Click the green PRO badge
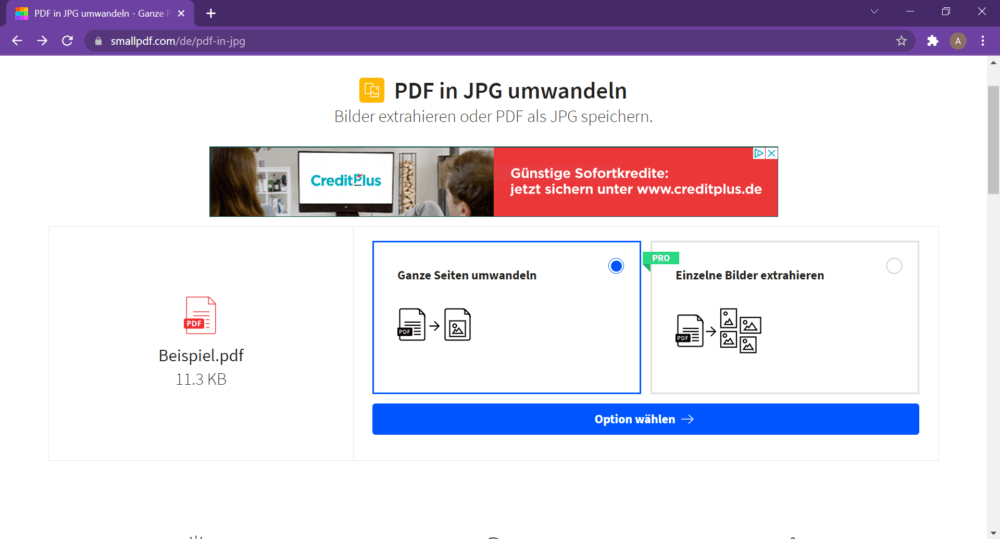The image size is (1000, 539). pyautogui.click(x=661, y=258)
